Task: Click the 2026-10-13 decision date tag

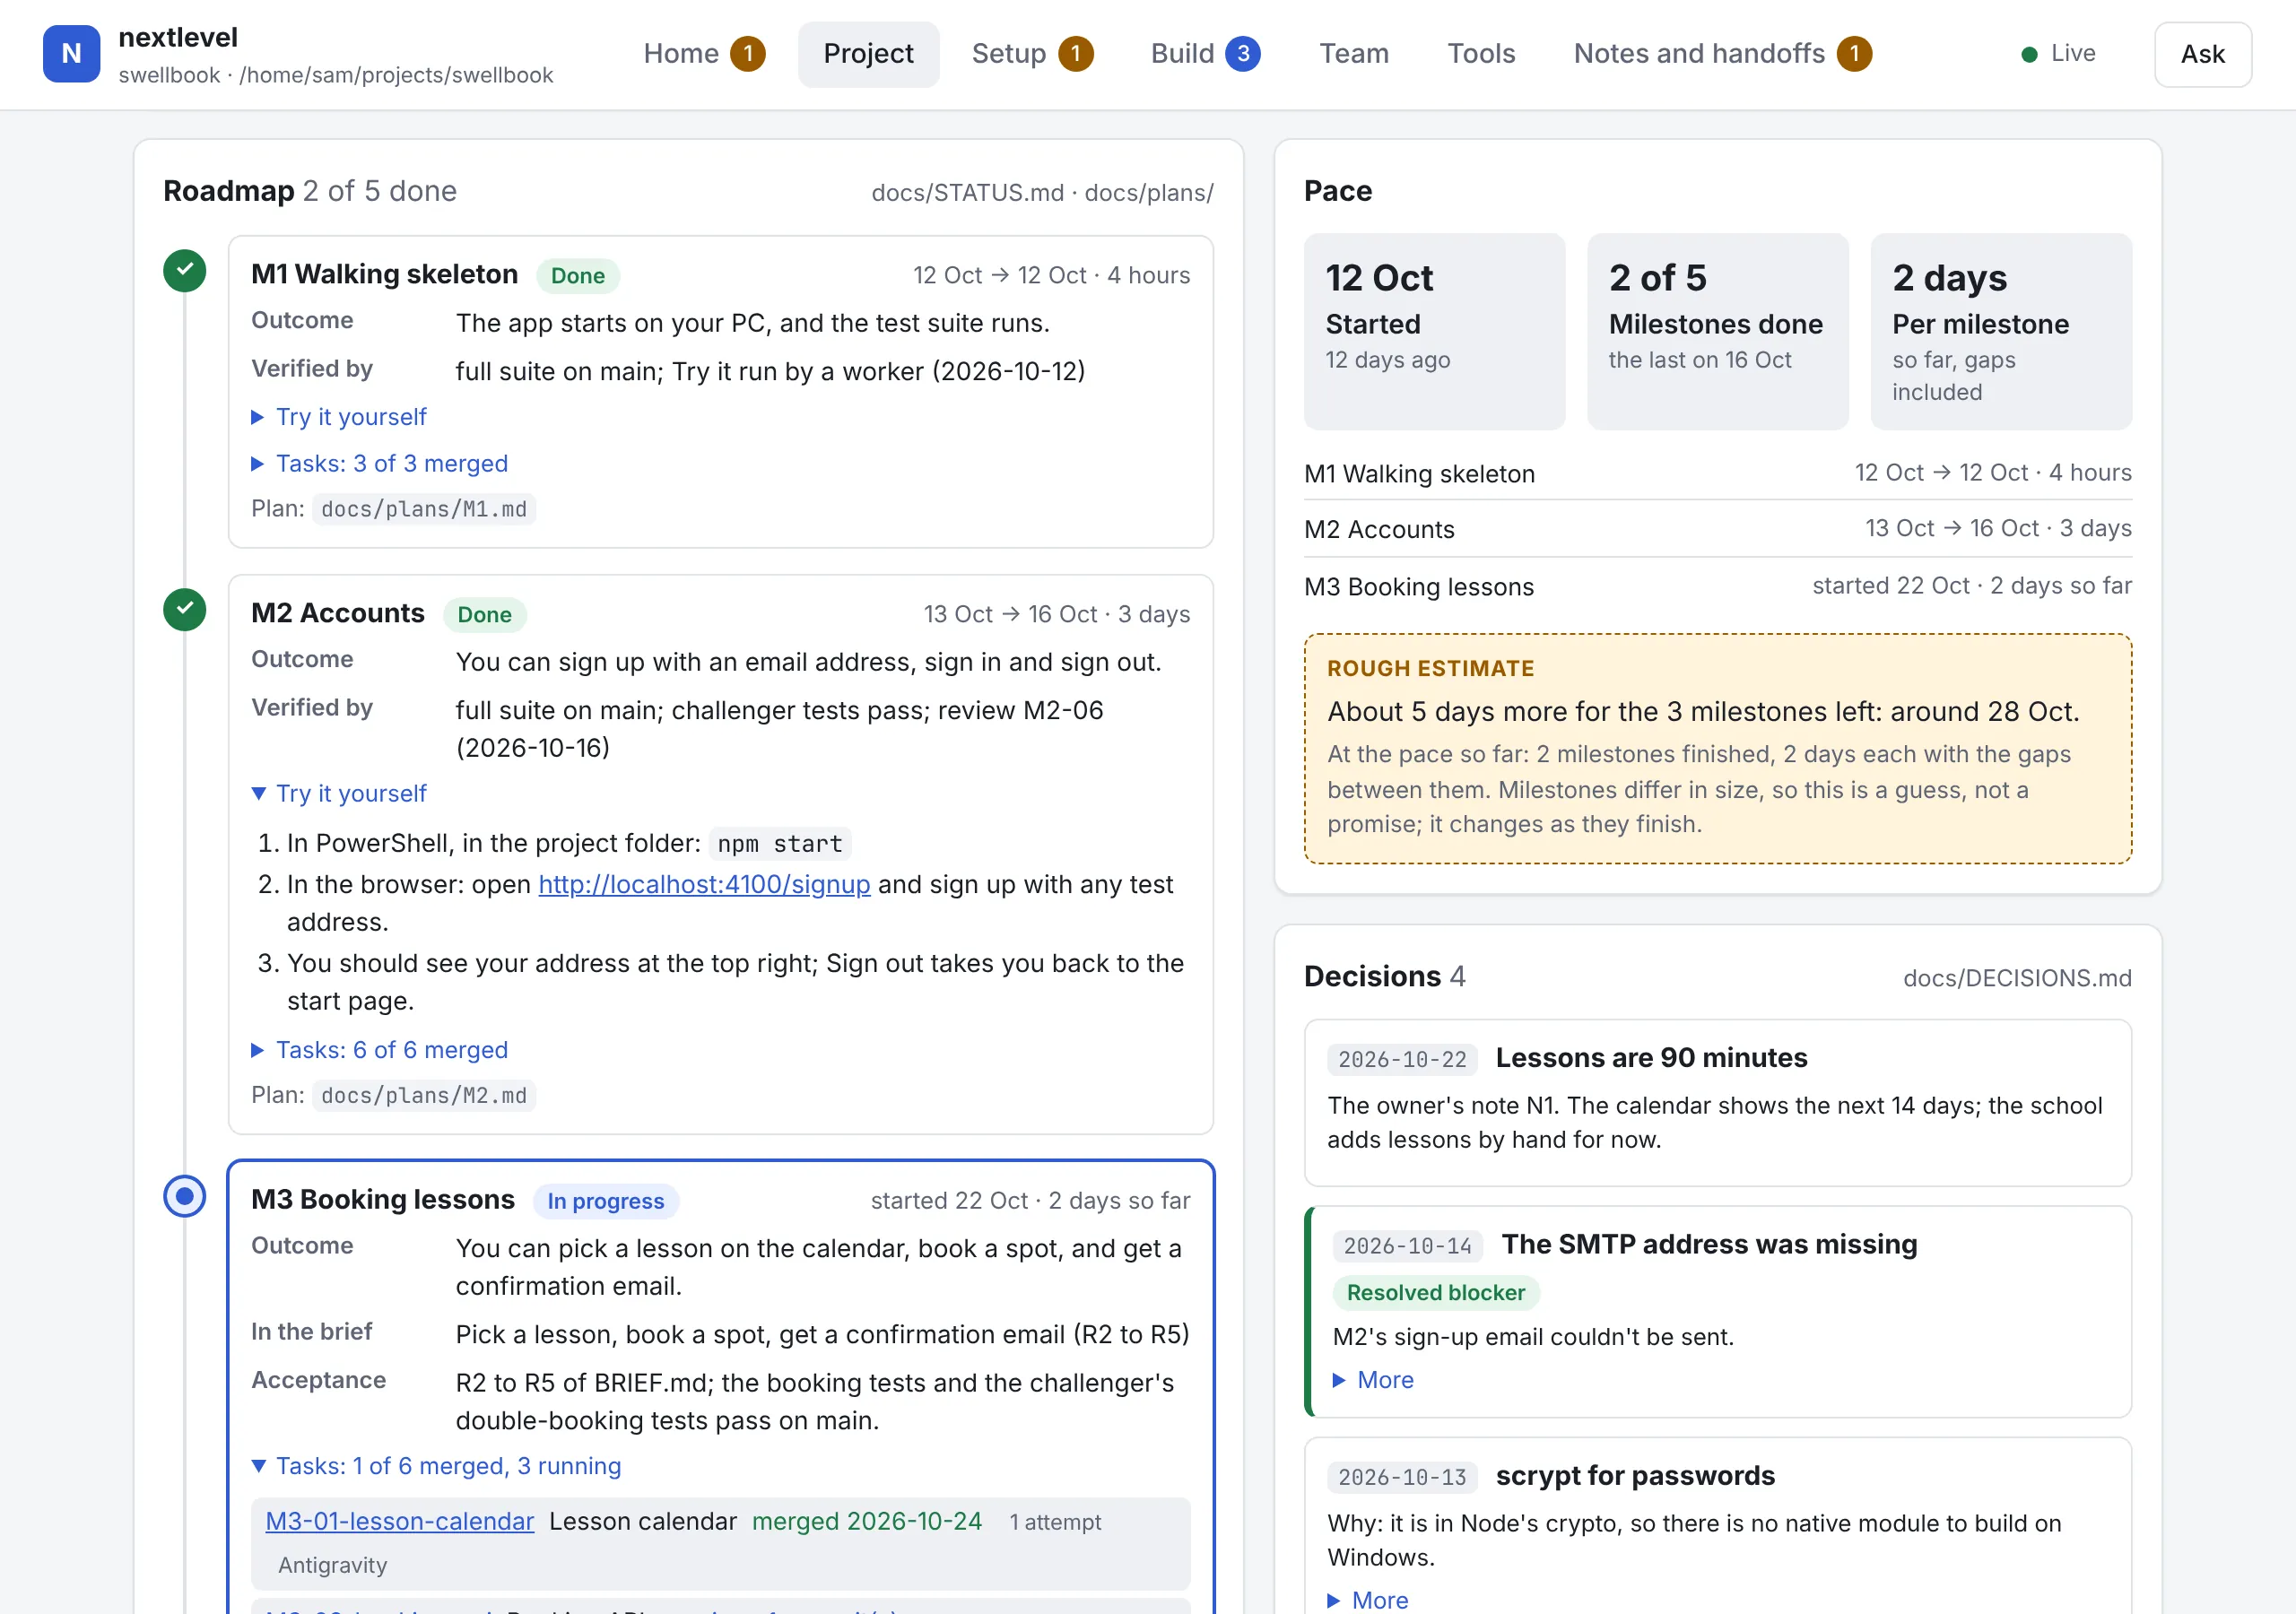Action: [x=1402, y=1477]
